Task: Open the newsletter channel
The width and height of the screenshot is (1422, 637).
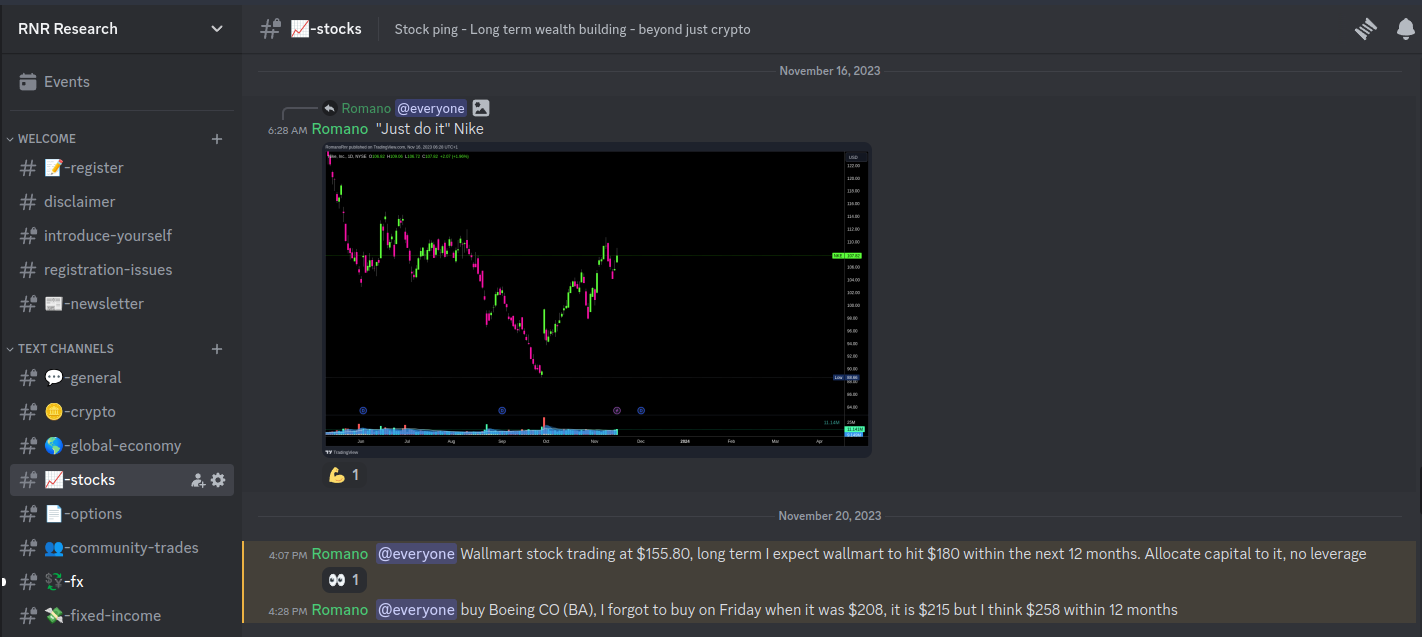Action: (x=121, y=304)
